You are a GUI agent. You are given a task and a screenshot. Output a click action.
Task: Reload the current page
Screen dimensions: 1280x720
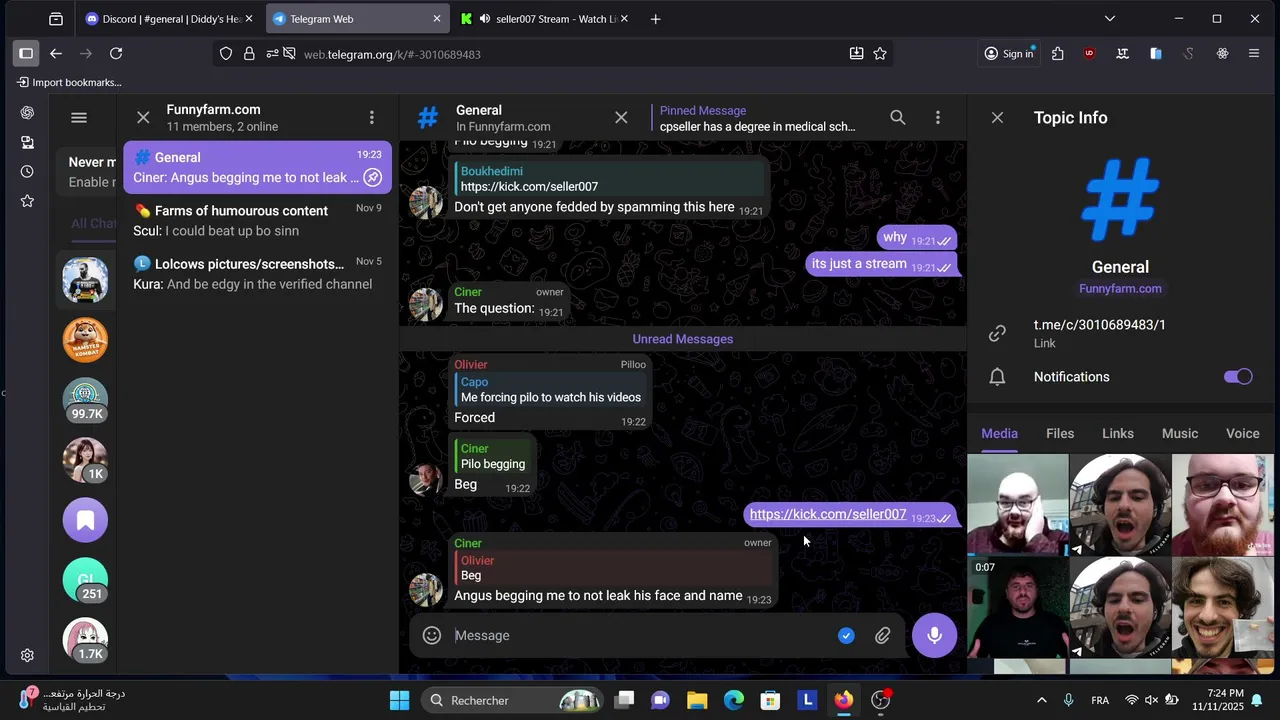[116, 54]
